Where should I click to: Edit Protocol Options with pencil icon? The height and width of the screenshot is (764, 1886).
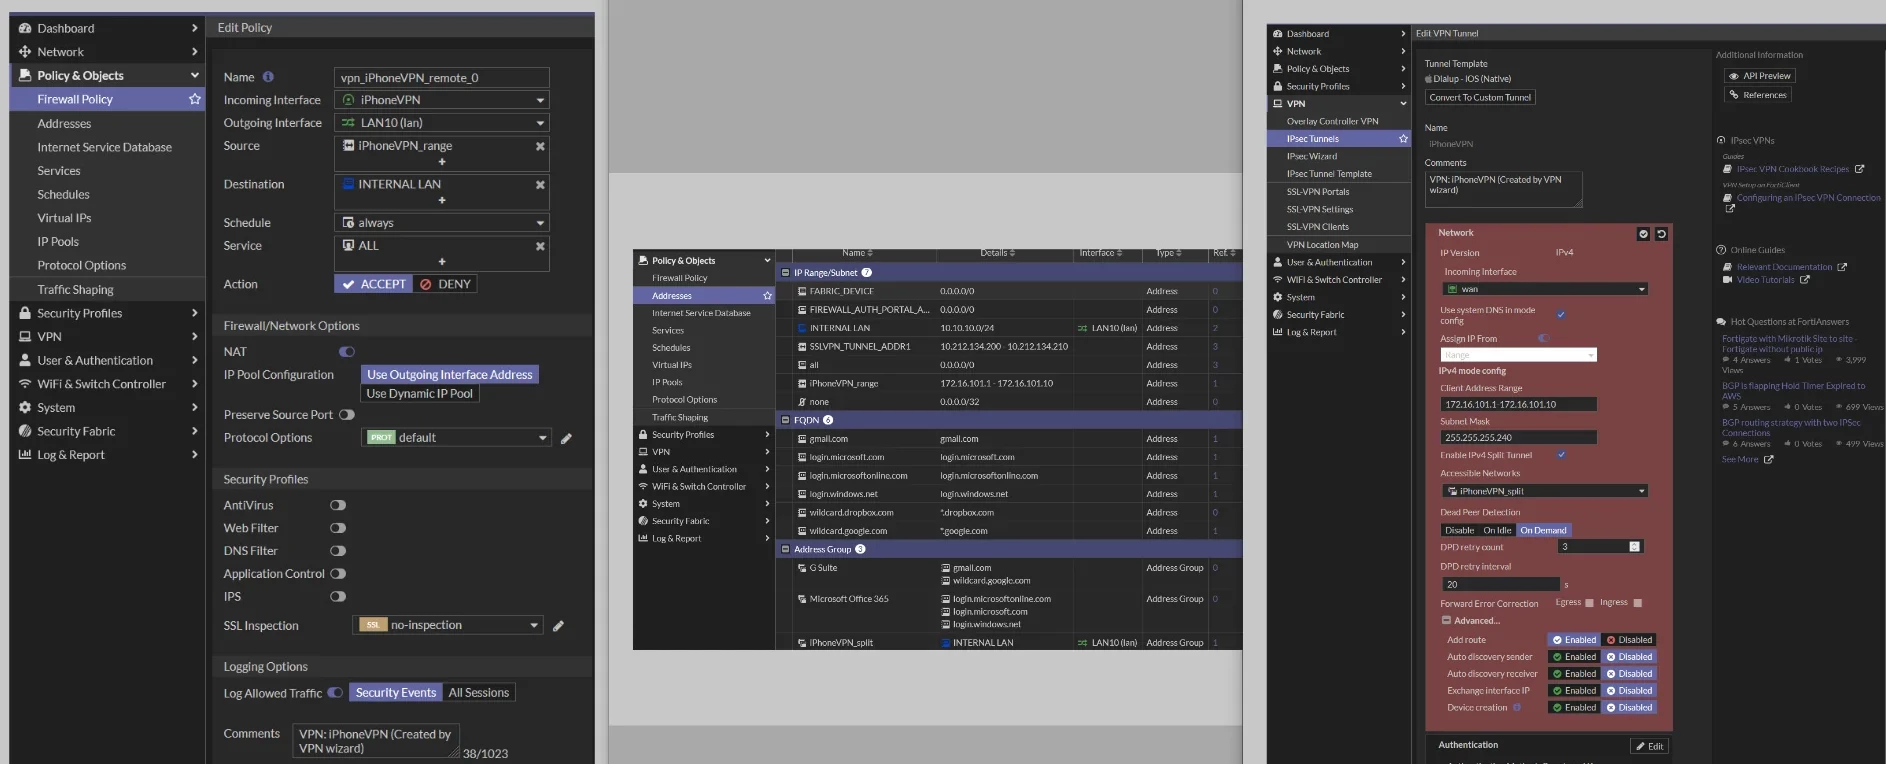(566, 438)
